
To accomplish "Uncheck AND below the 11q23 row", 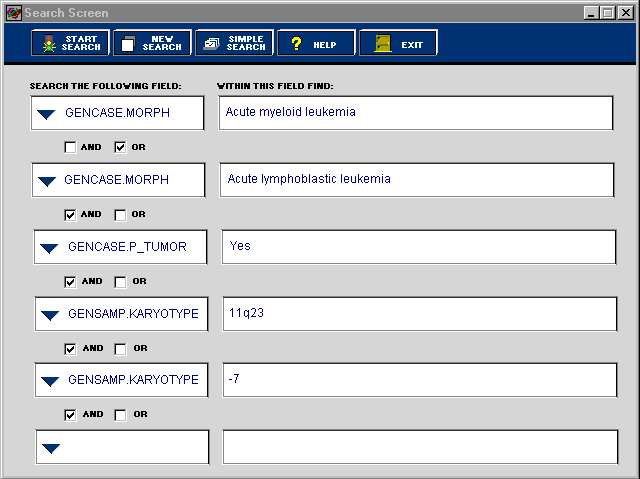I will pyautogui.click(x=70, y=348).
